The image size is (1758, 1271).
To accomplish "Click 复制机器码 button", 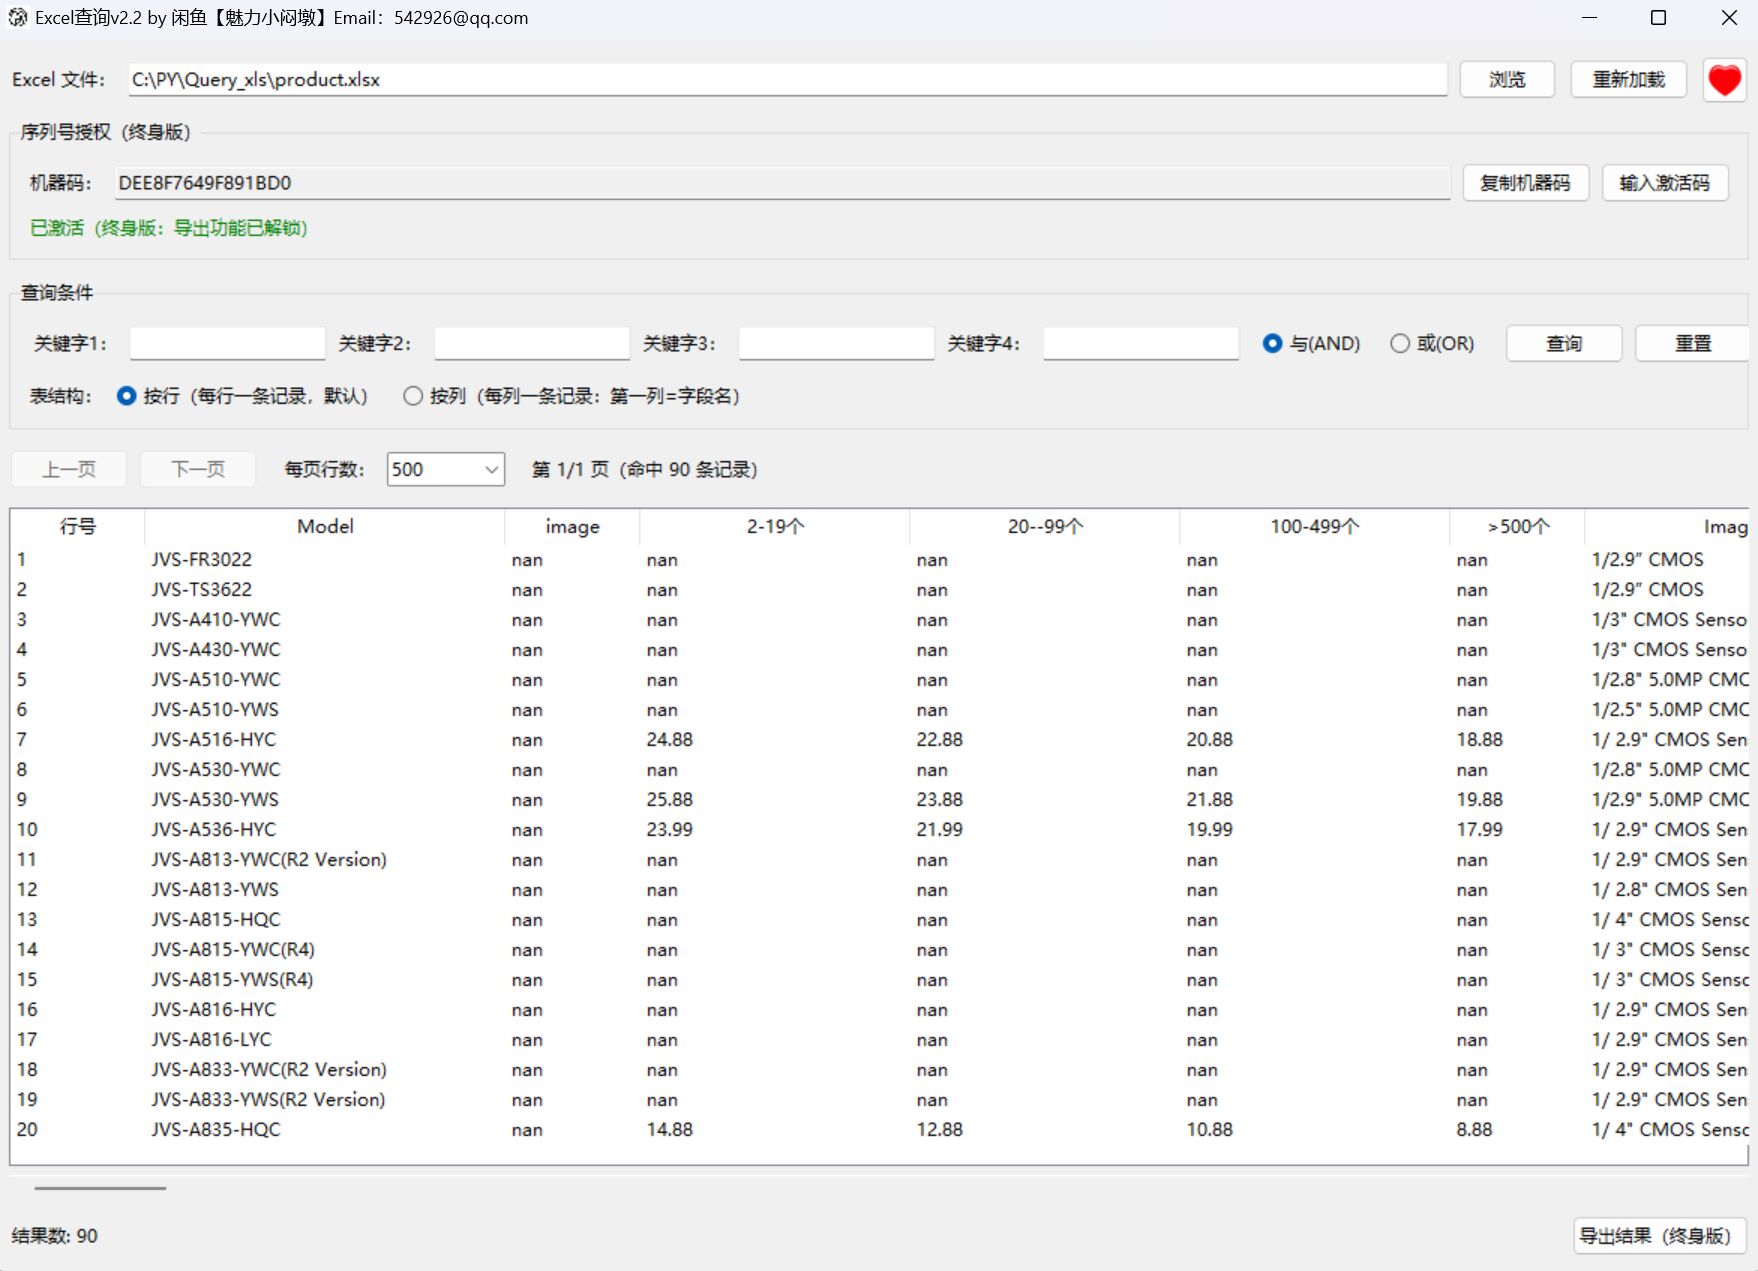I will (x=1525, y=183).
